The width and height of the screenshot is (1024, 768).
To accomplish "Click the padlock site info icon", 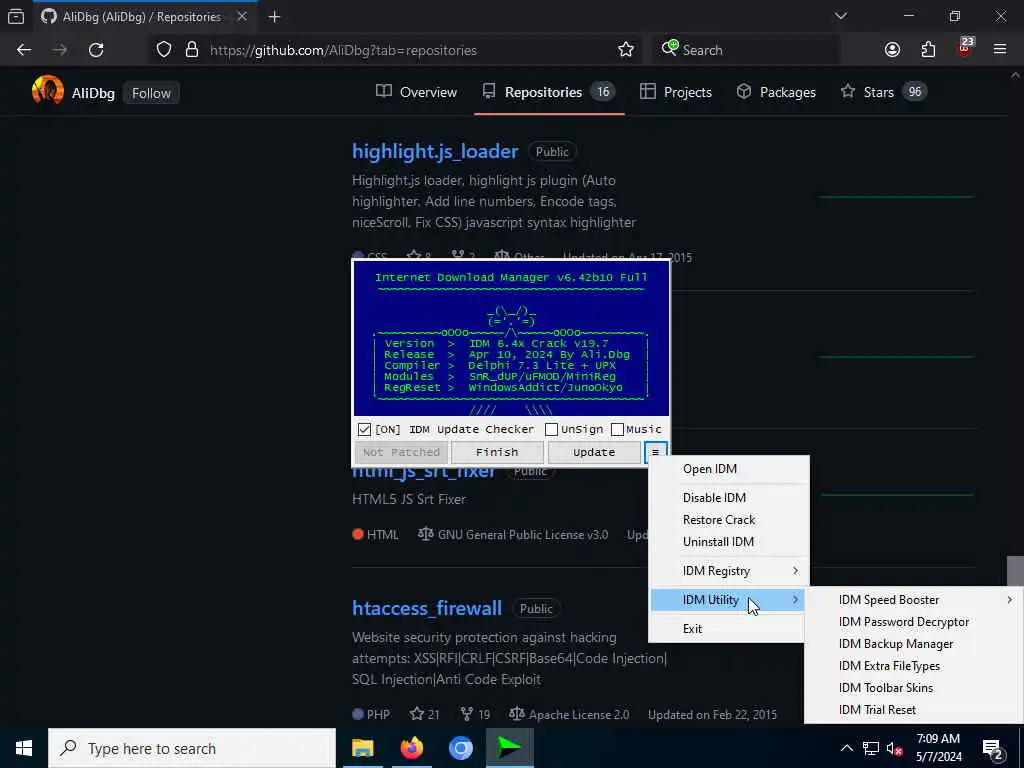I will tap(192, 50).
